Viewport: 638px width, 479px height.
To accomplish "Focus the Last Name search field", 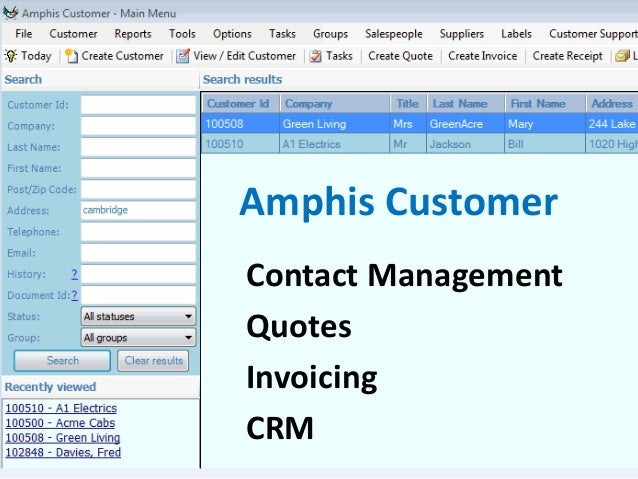I will pos(138,147).
